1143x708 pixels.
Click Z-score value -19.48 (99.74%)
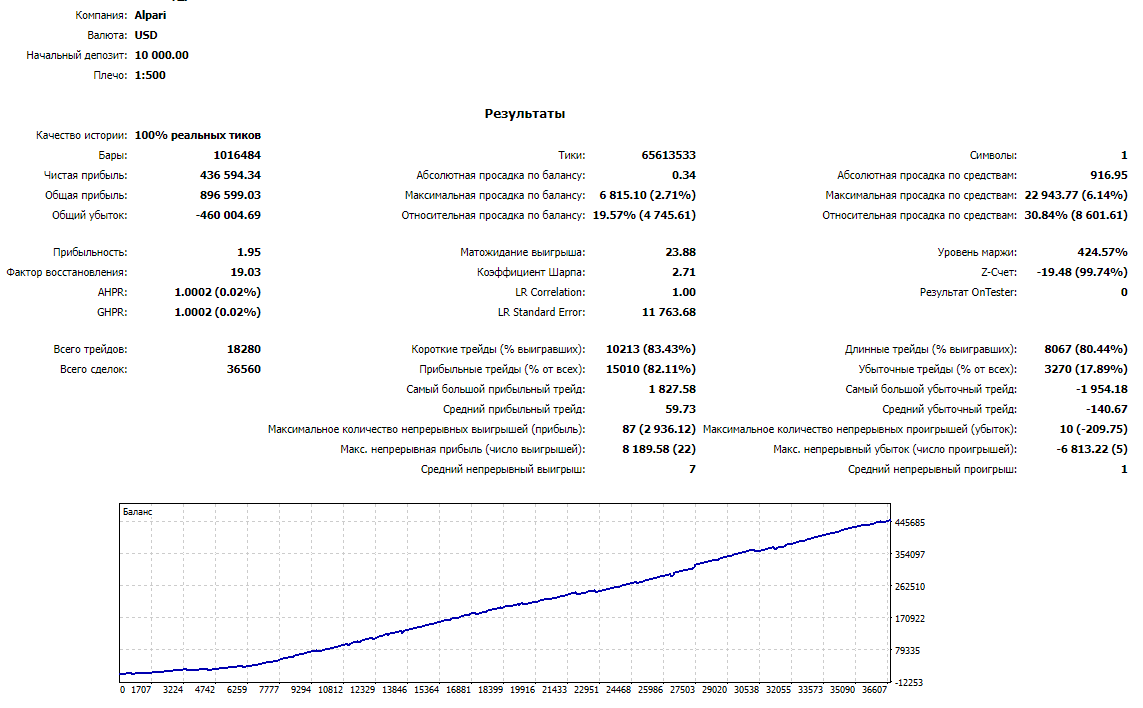1082,272
